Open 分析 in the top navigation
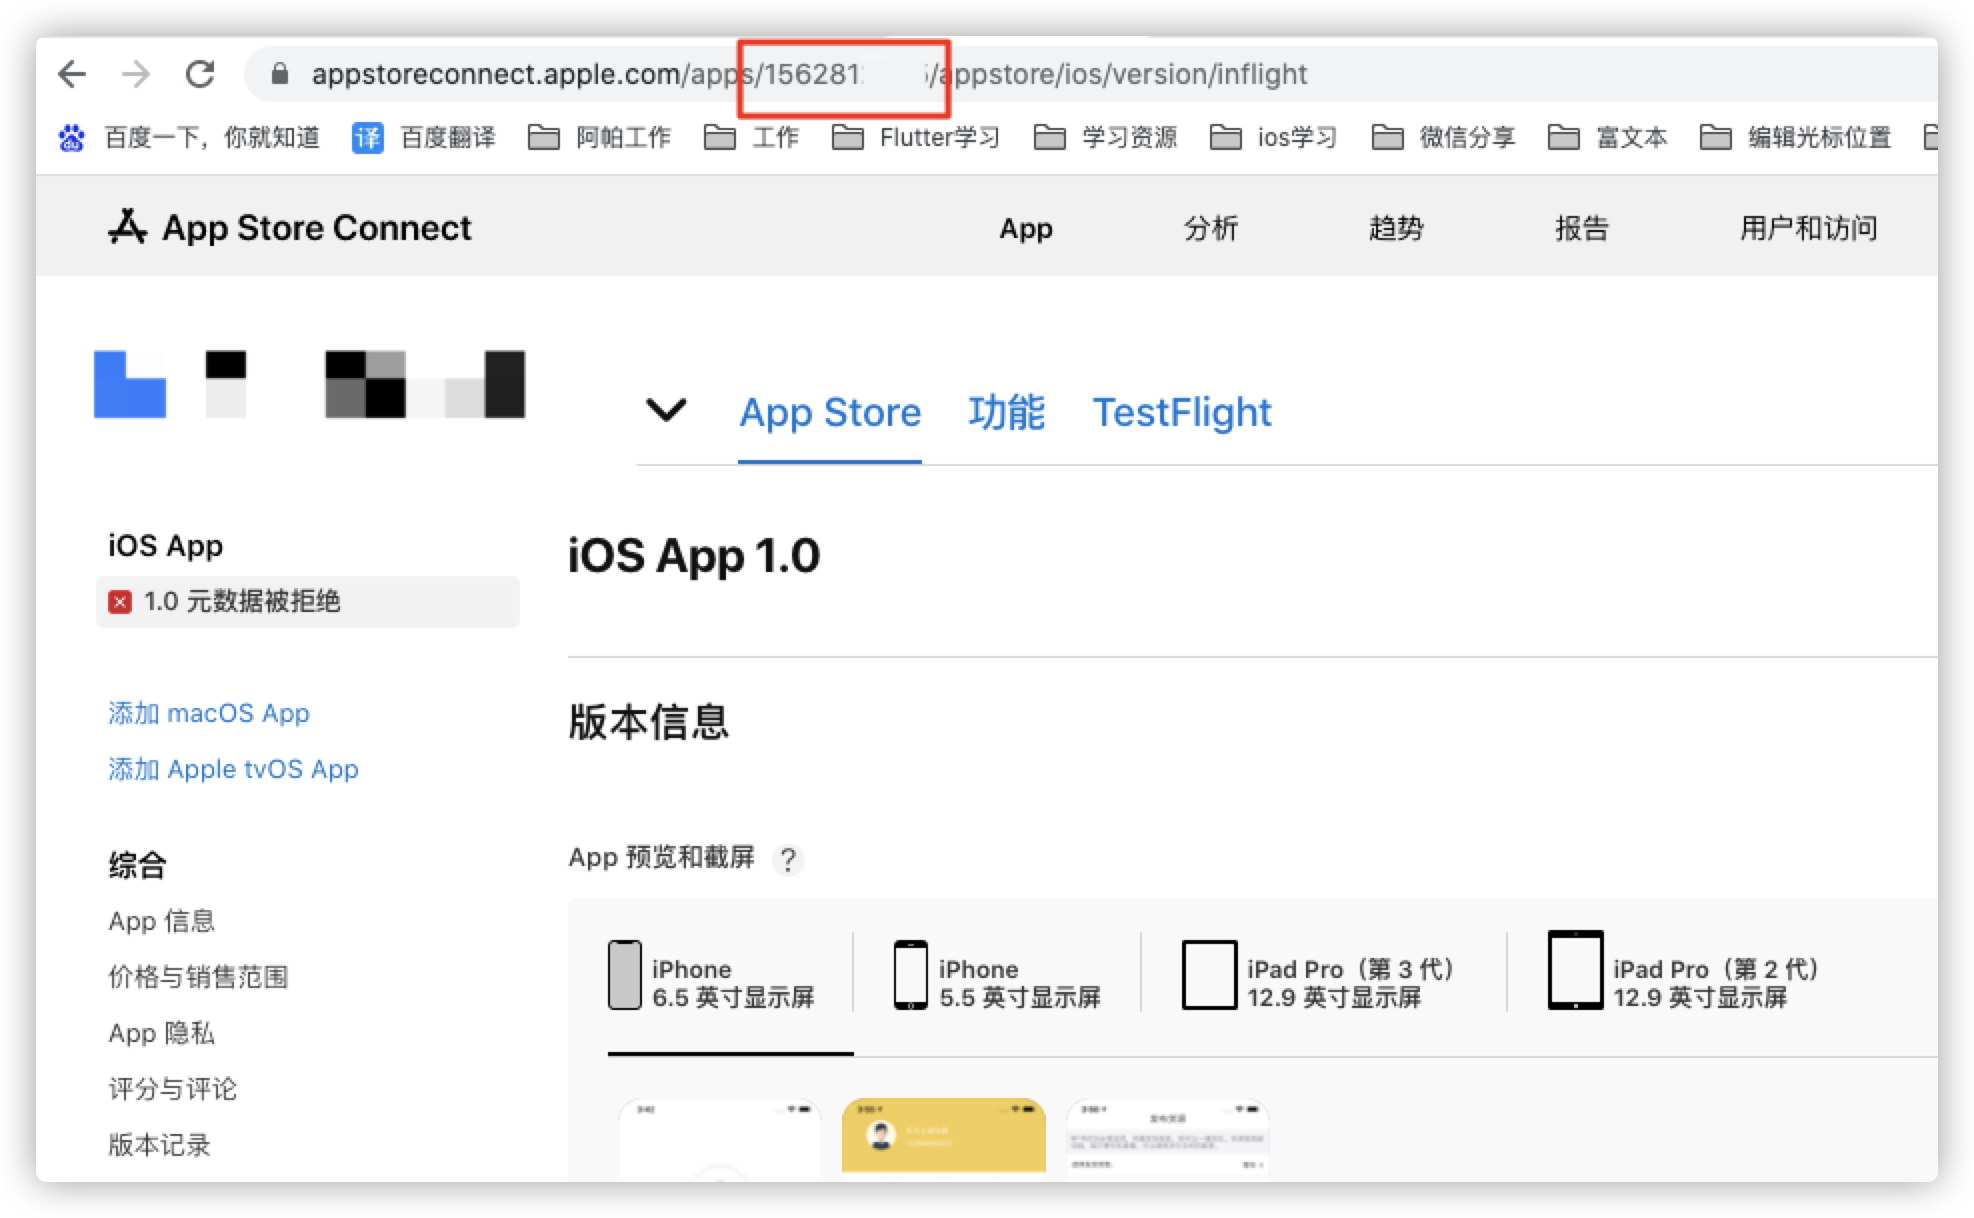This screenshot has width=1974, height=1218. 1211,228
